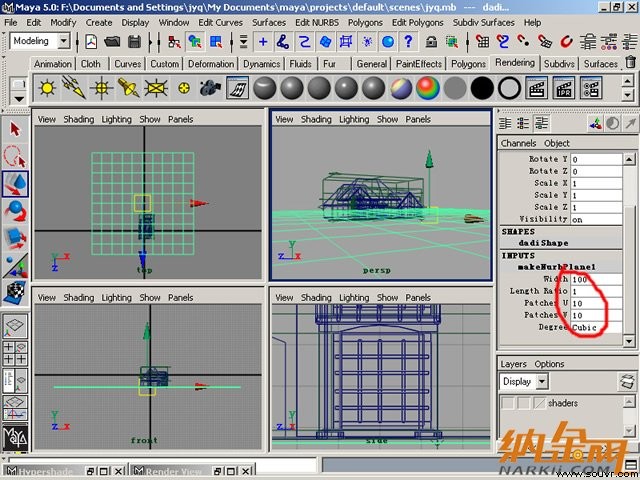This screenshot has width=640, height=480.
Task: Switch to Deformation shelf tab
Action: click(x=211, y=64)
